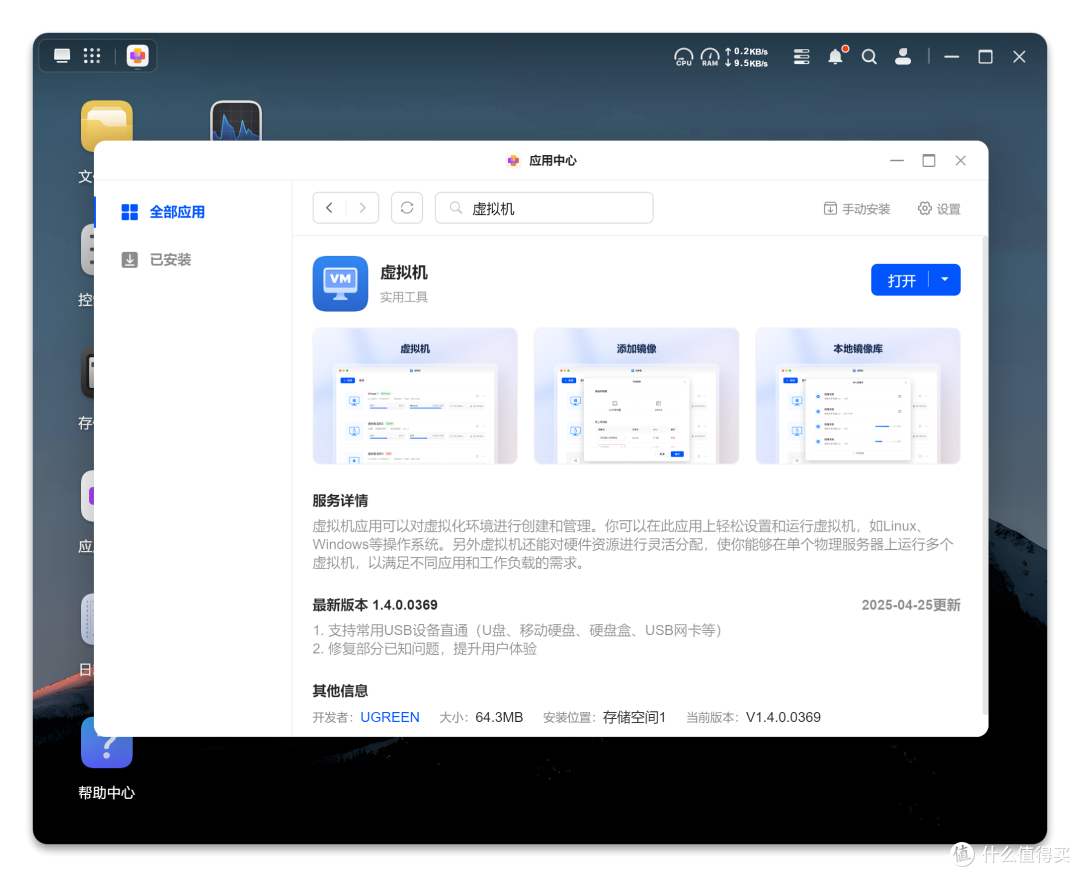1080x877 pixels.
Task: Open the 添加镜像 screenshot thumbnail
Action: 636,396
